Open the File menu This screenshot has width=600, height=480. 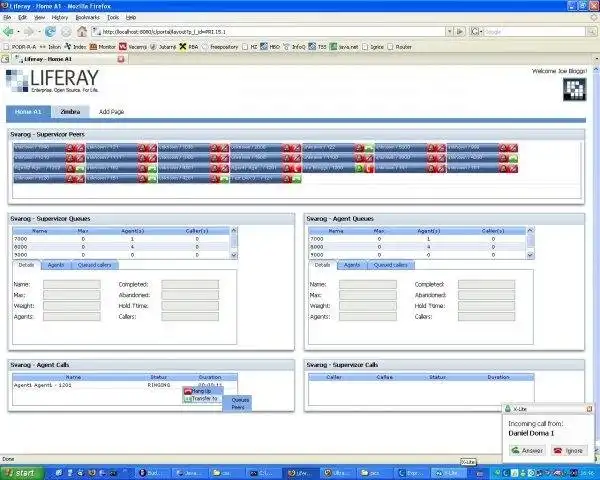[7, 17]
